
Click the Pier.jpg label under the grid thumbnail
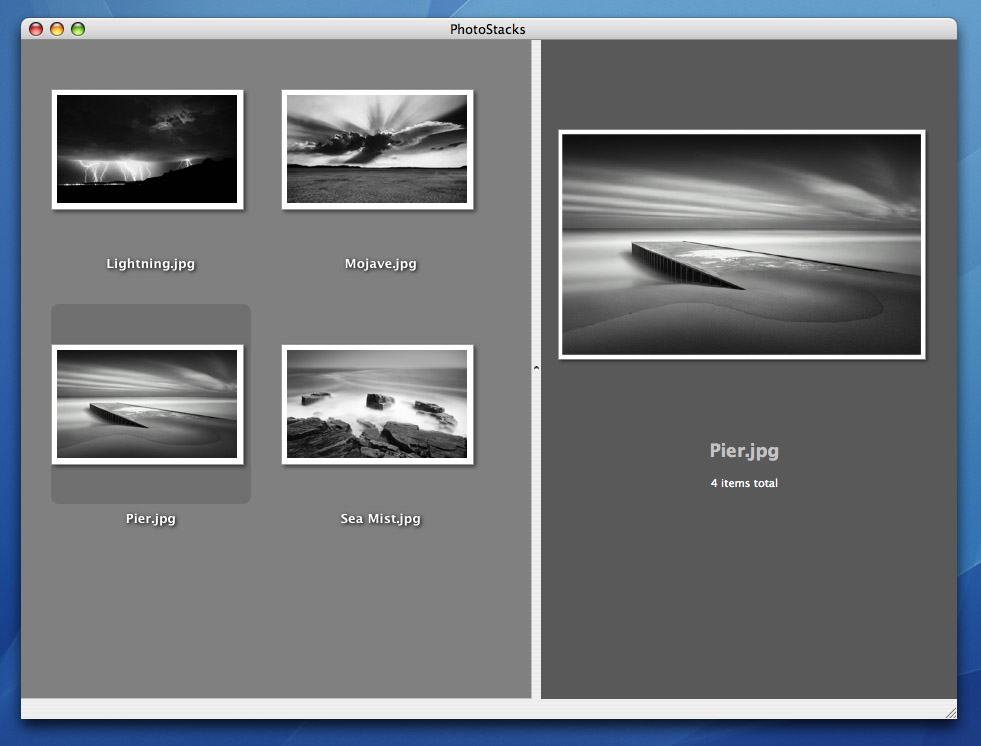pyautogui.click(x=151, y=518)
